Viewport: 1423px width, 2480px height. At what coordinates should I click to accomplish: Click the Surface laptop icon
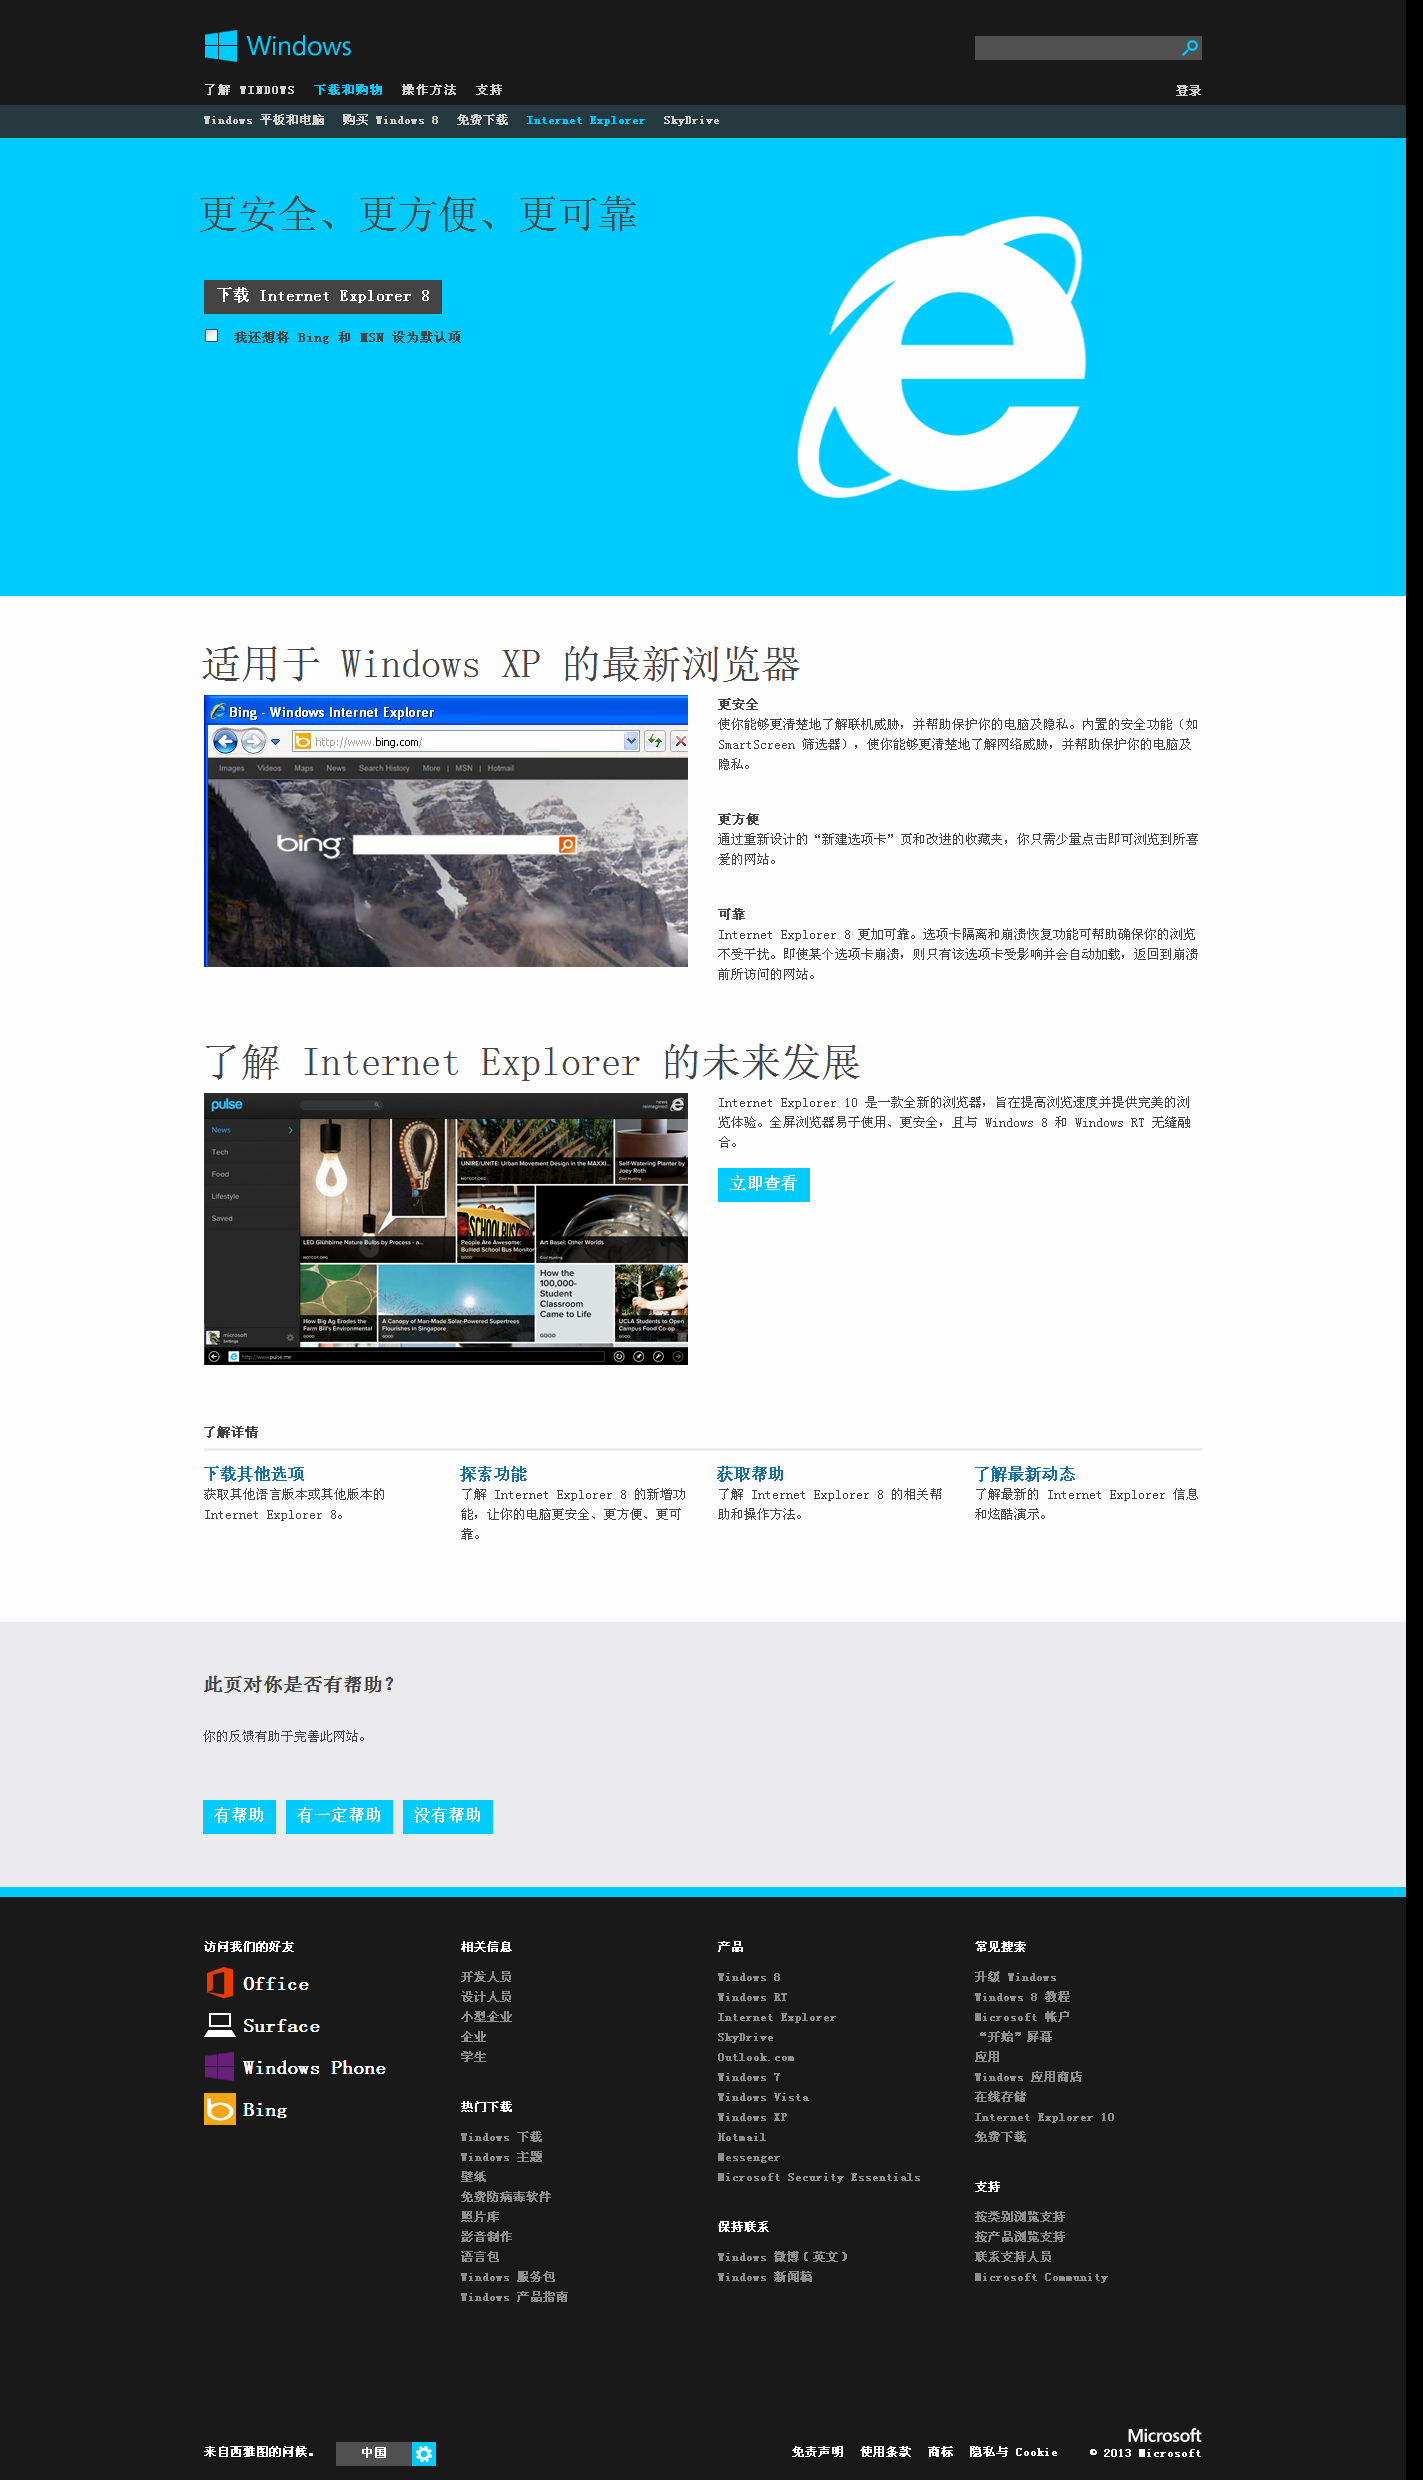[x=219, y=2025]
